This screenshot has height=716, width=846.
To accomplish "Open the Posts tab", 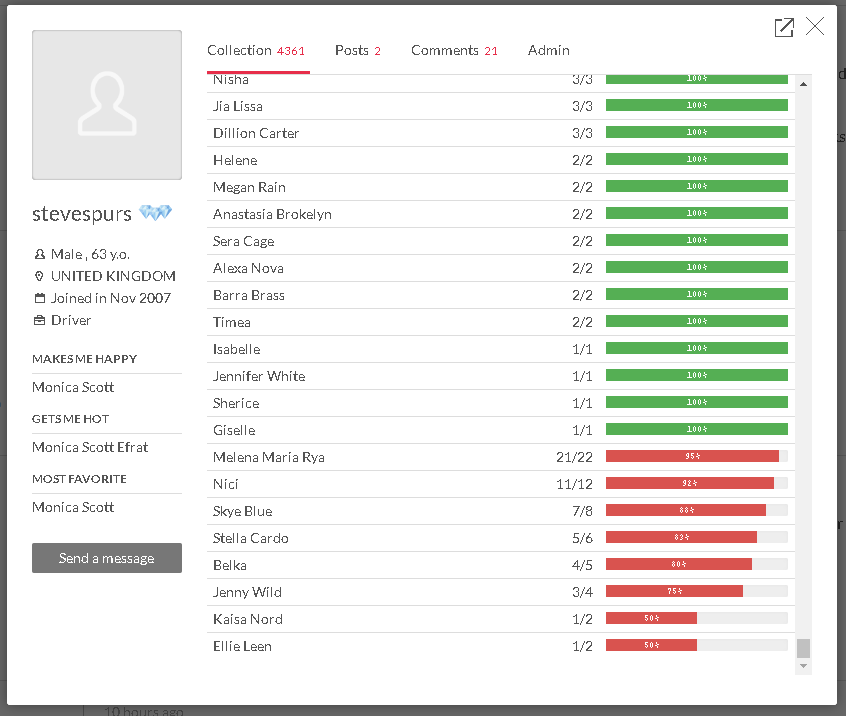I will (x=357, y=51).
